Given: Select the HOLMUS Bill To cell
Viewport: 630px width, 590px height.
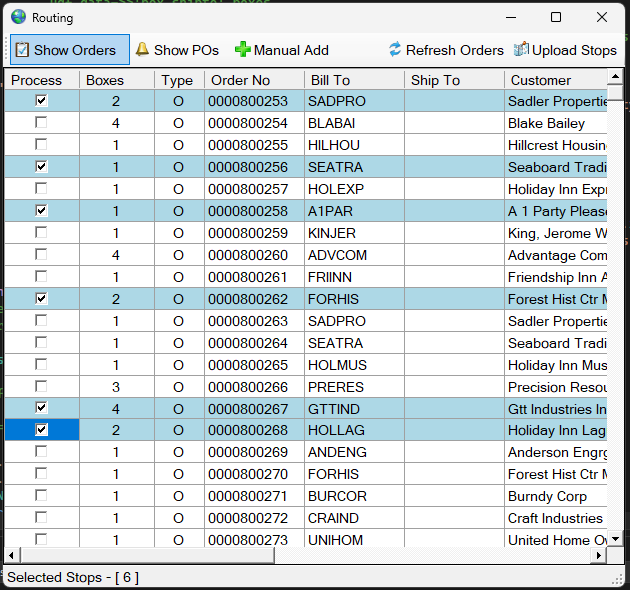Looking at the screenshot, I should pos(354,365).
